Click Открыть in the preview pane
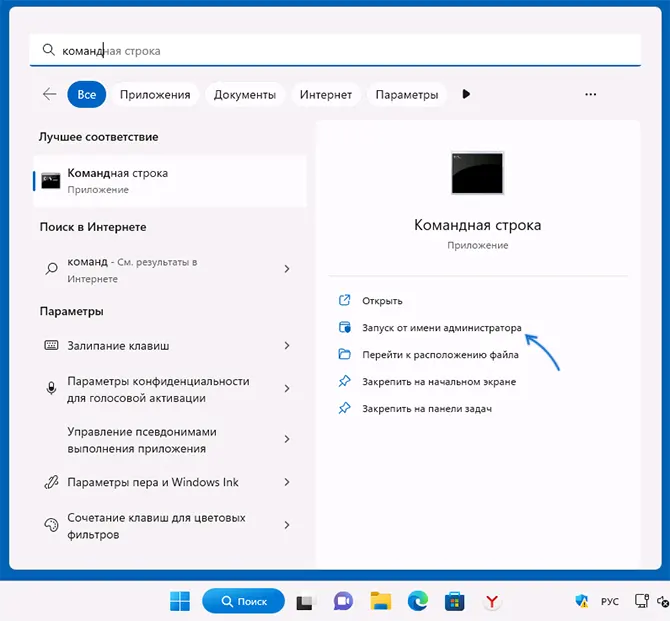This screenshot has width=670, height=621. pyautogui.click(x=382, y=301)
